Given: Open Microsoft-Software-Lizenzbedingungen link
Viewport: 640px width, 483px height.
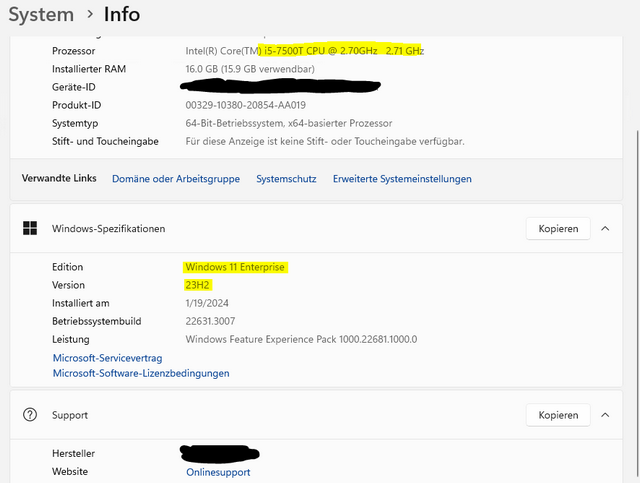Looking at the screenshot, I should coord(141,373).
